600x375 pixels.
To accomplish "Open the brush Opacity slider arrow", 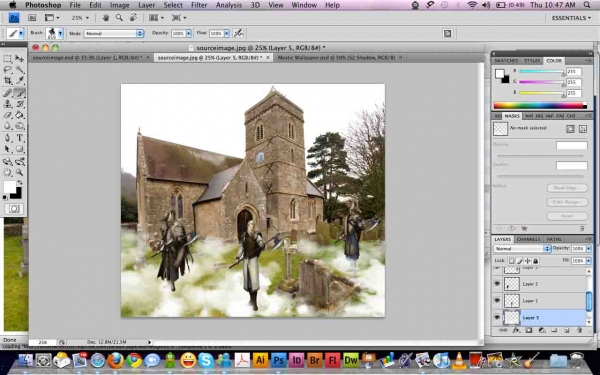I will [189, 33].
